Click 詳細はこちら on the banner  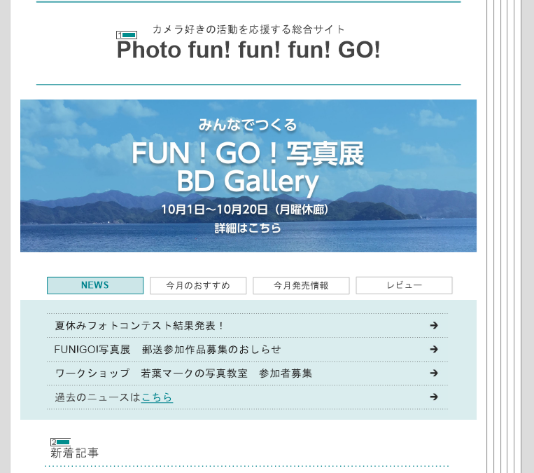pyautogui.click(x=248, y=228)
